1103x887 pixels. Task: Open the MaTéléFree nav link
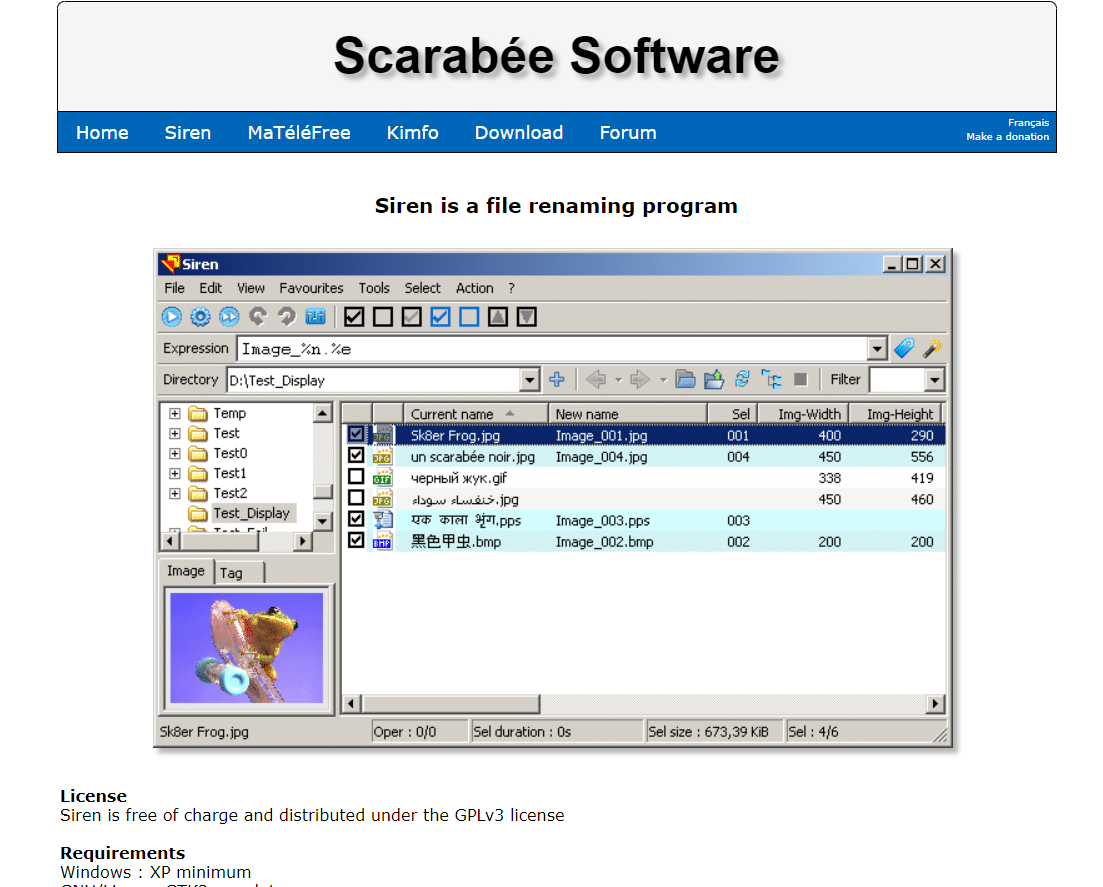point(299,132)
